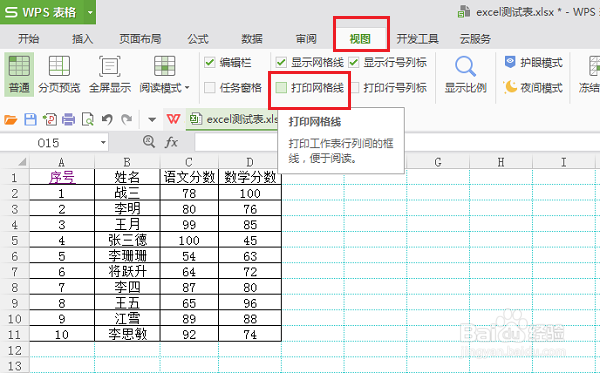600x373 pixels.
Task: Uncheck the 编辑栏 checkbox
Action: click(x=209, y=62)
